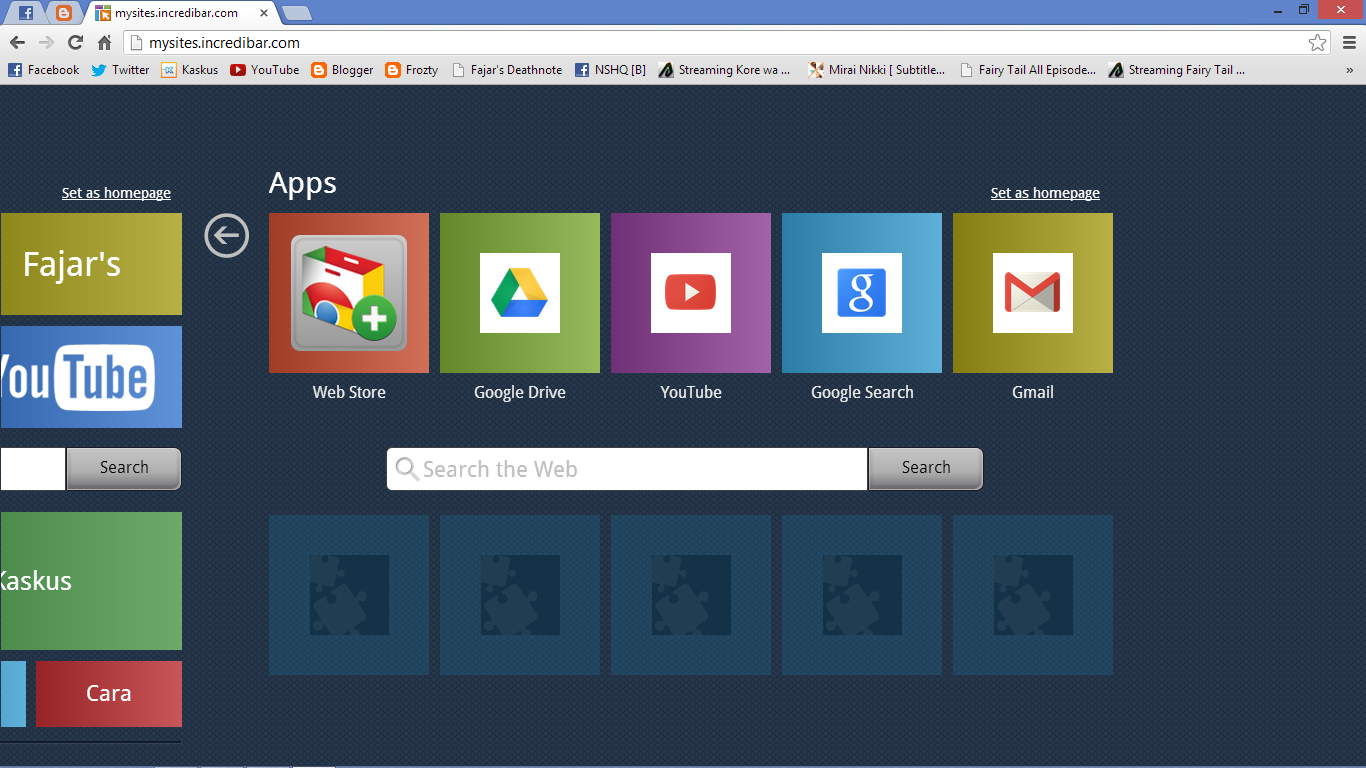Click the Home button in the browser toolbar
This screenshot has width=1366, height=768.
pyautogui.click(x=104, y=44)
